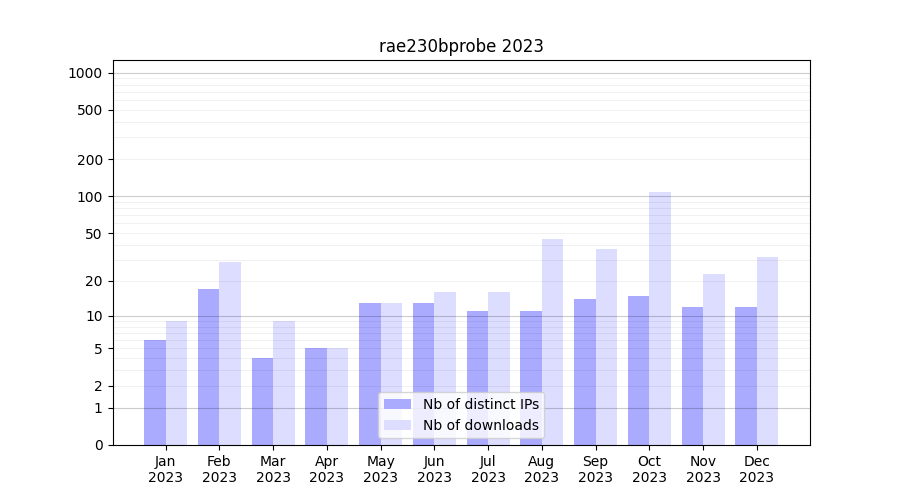The image size is (900, 500).
Task: Click the 0 tick label on y-axis
Action: (98, 445)
